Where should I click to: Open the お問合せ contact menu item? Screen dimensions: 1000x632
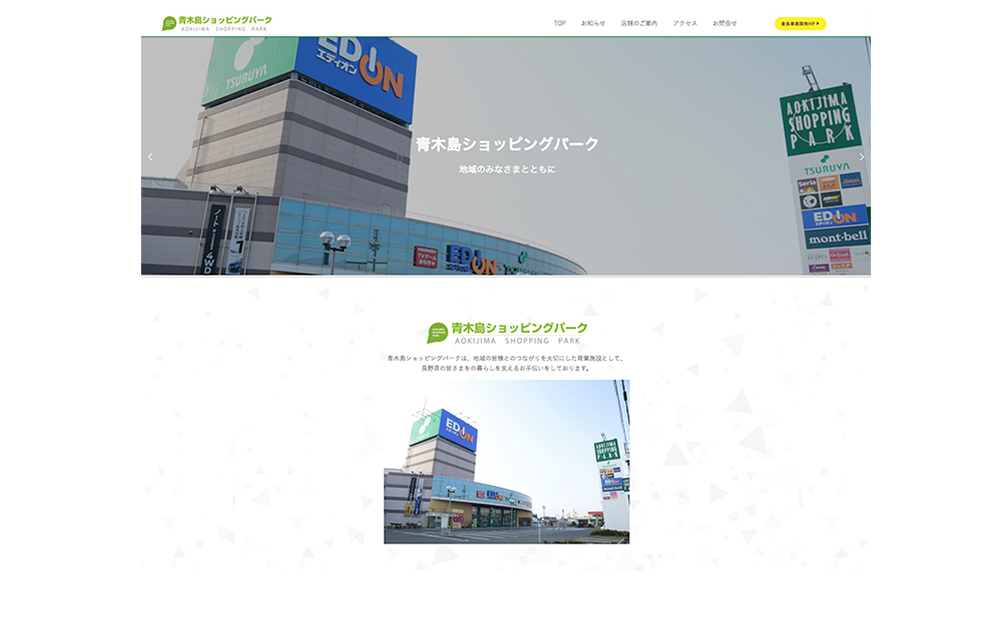[x=724, y=23]
